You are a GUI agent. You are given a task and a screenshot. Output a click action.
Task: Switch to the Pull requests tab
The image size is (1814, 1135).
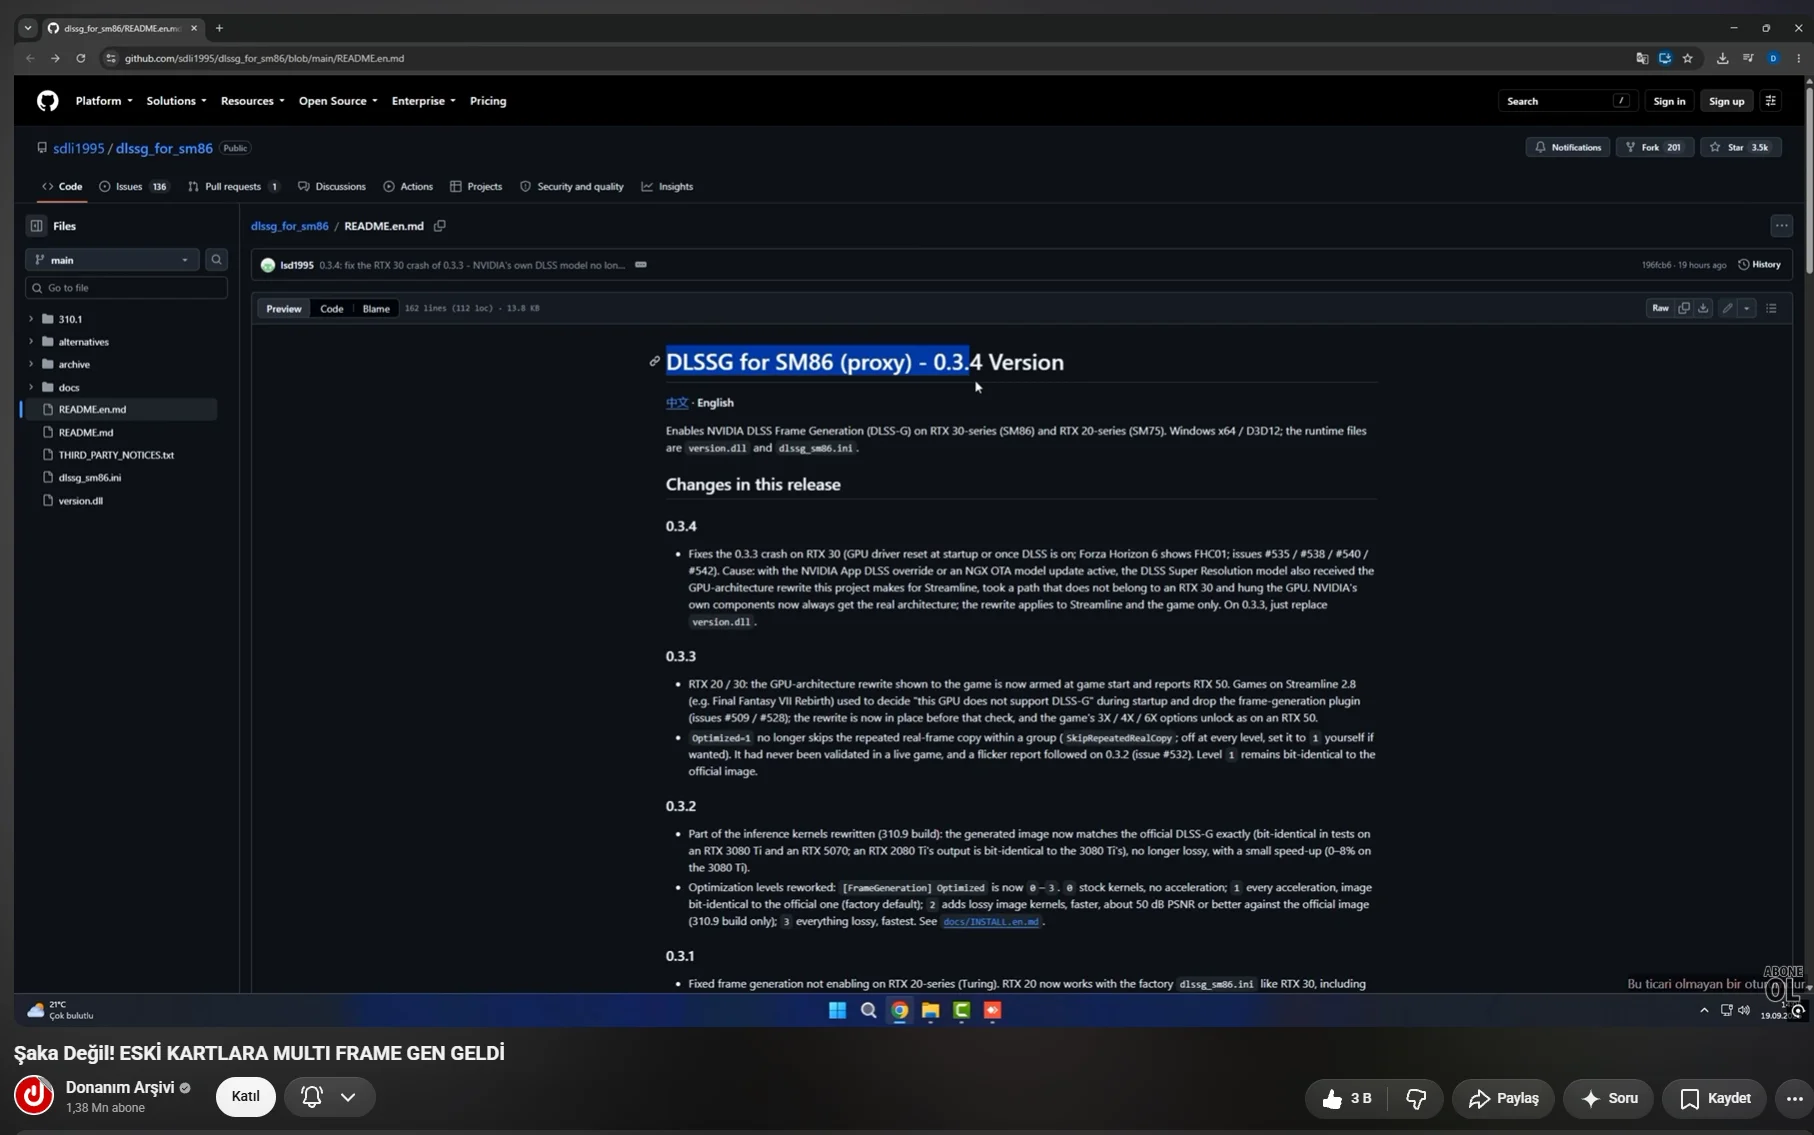click(234, 187)
